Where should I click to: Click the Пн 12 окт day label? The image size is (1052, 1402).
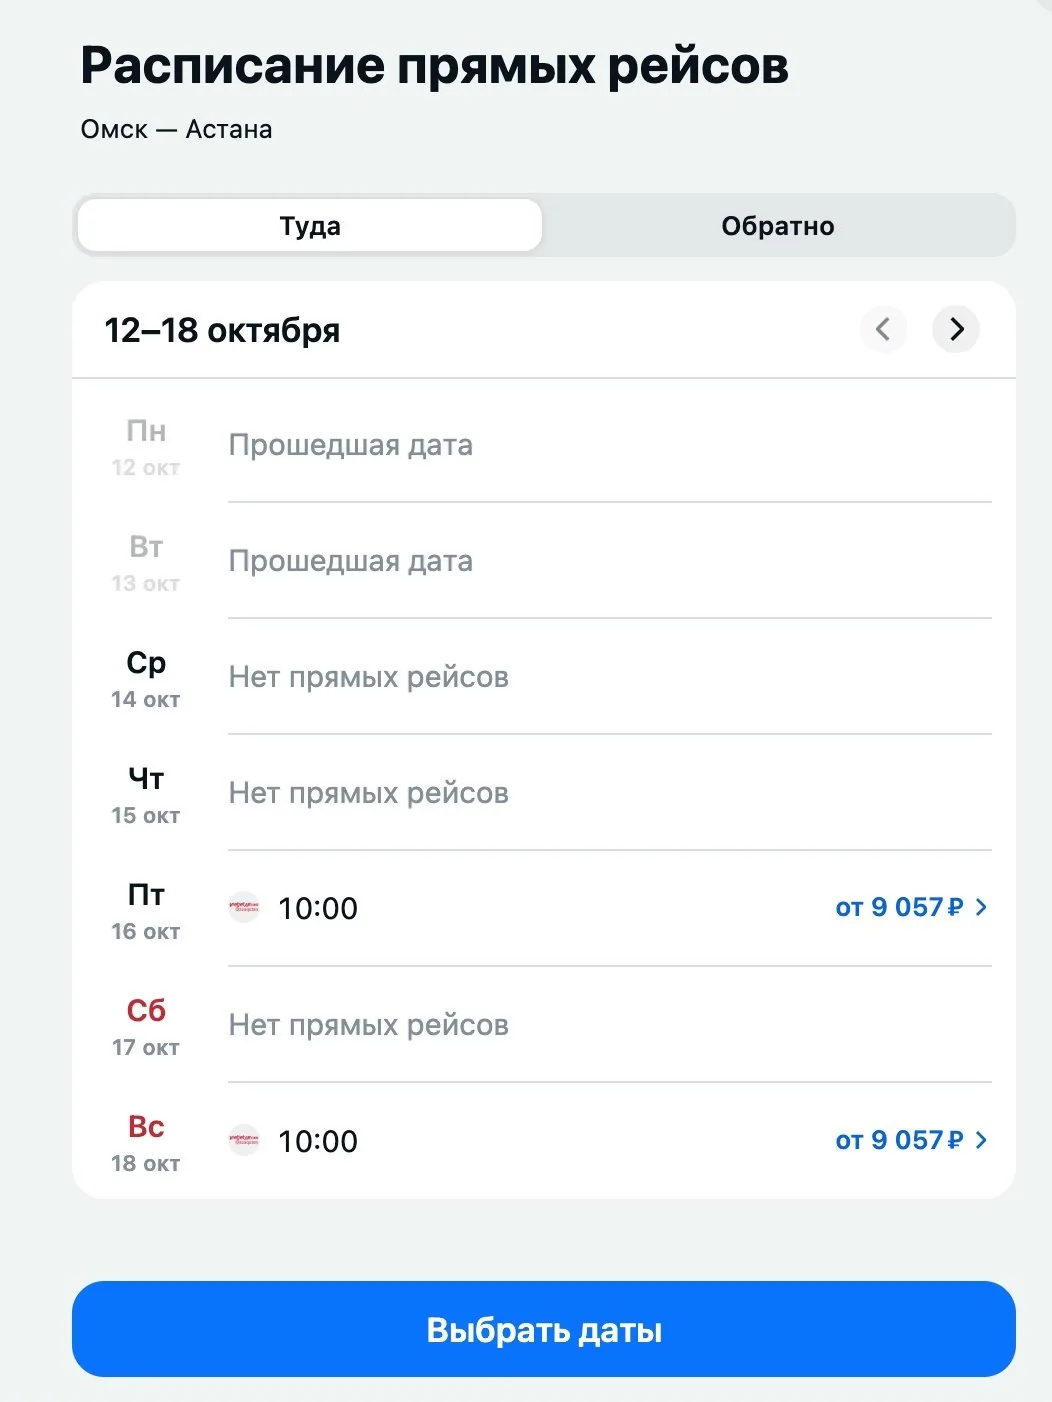coord(146,447)
